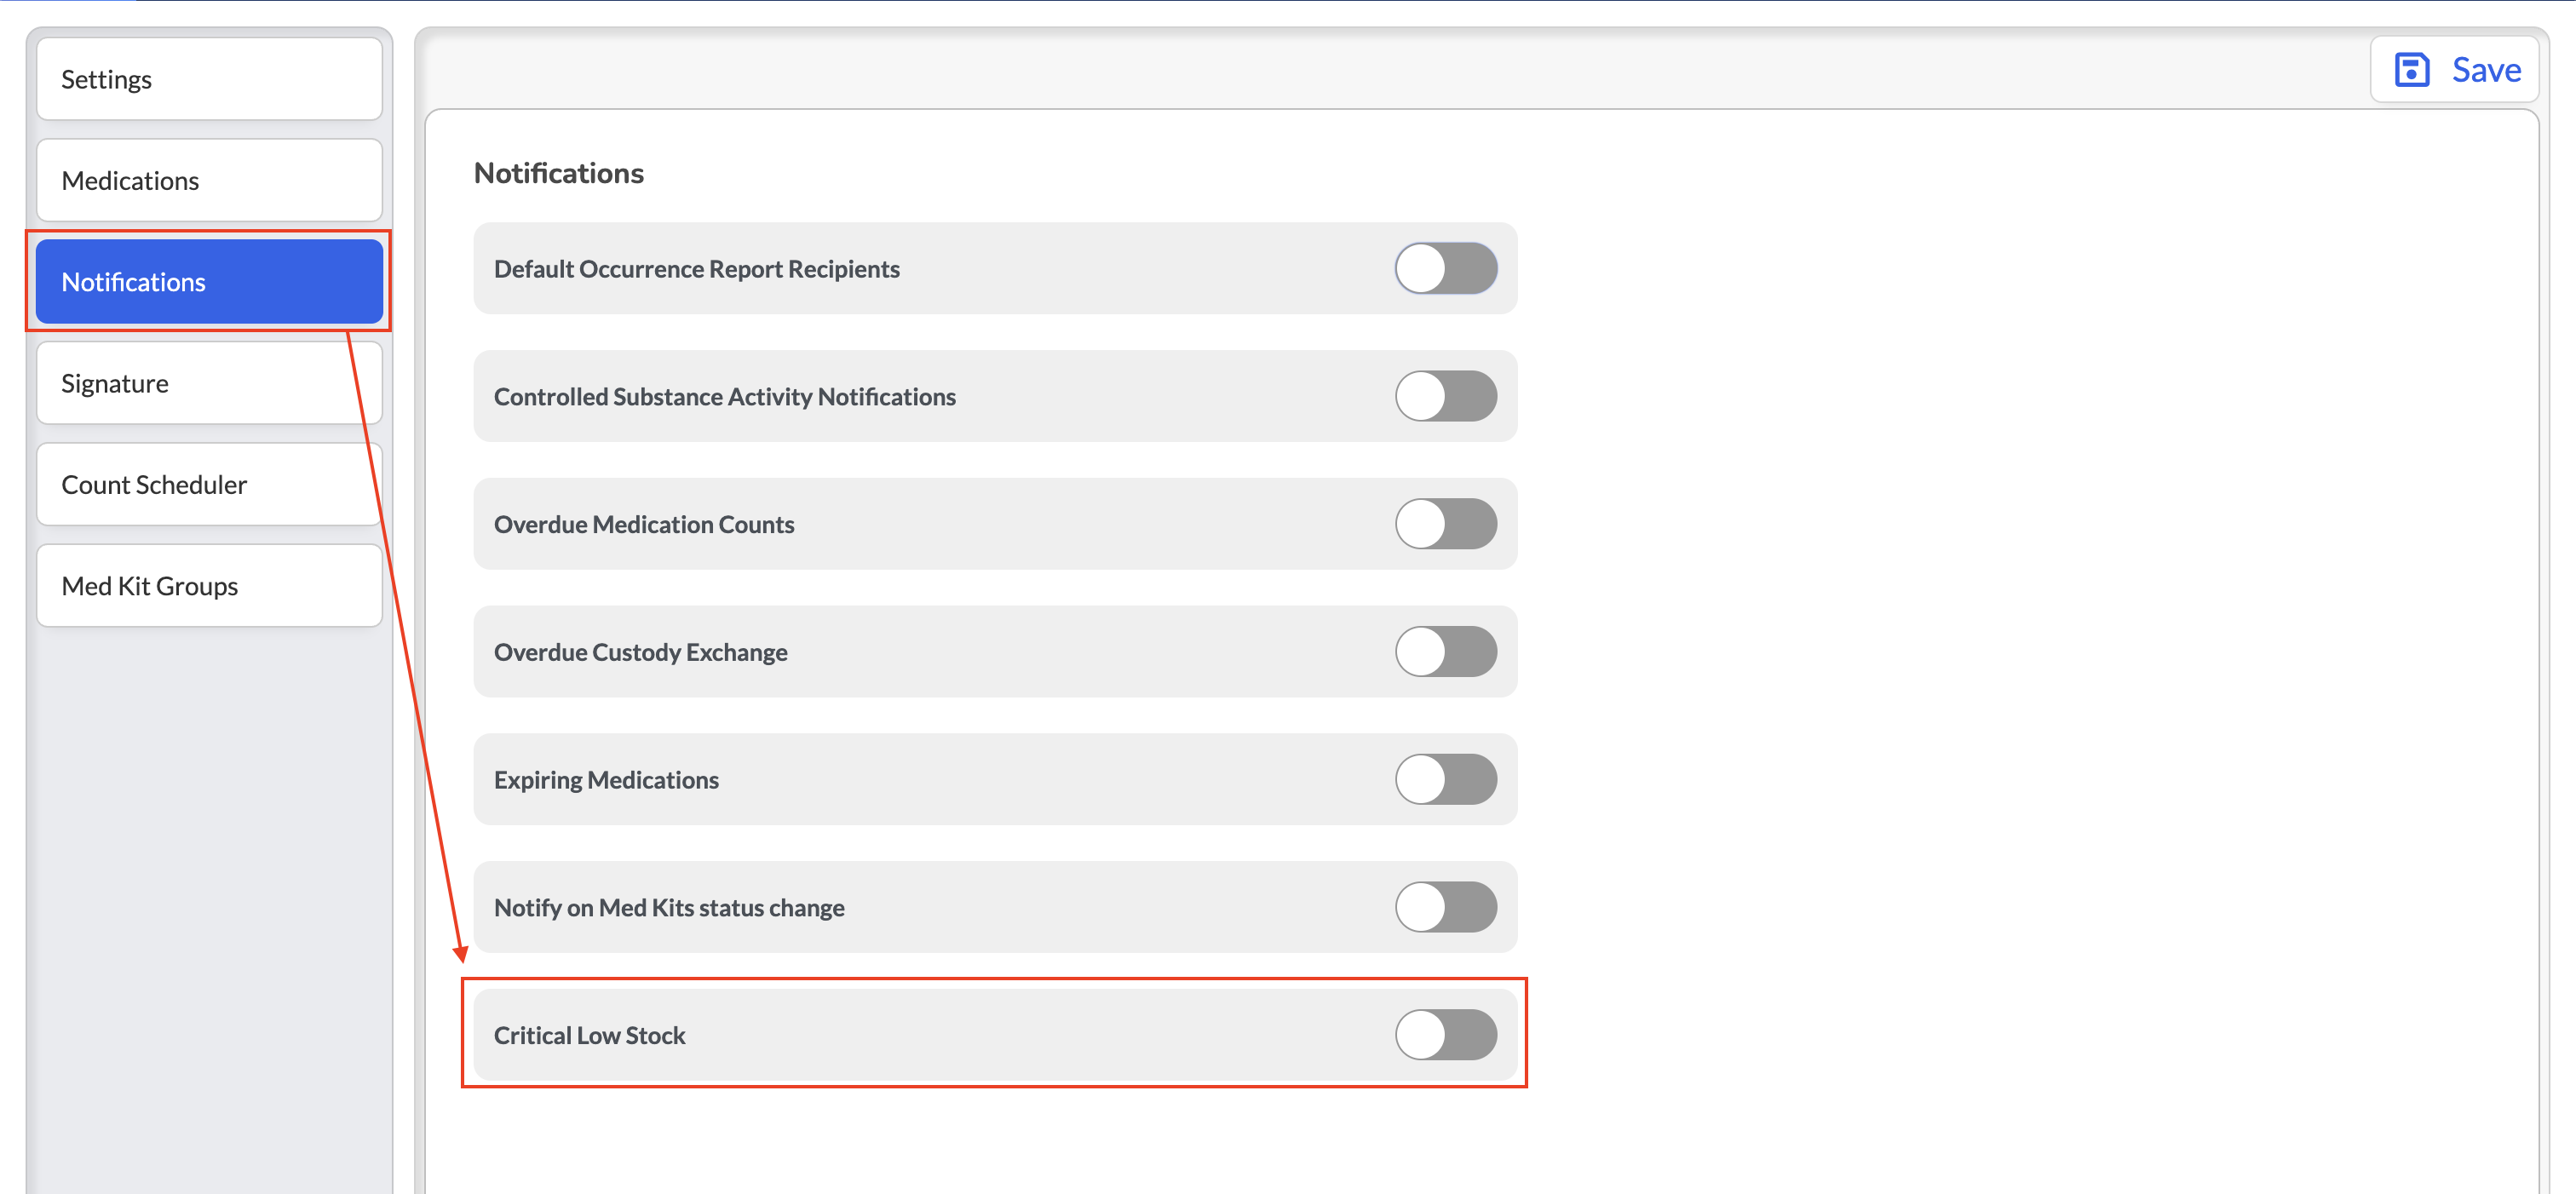Enable the Critical Low Stock toggle
This screenshot has width=2576, height=1194.
[1445, 1034]
